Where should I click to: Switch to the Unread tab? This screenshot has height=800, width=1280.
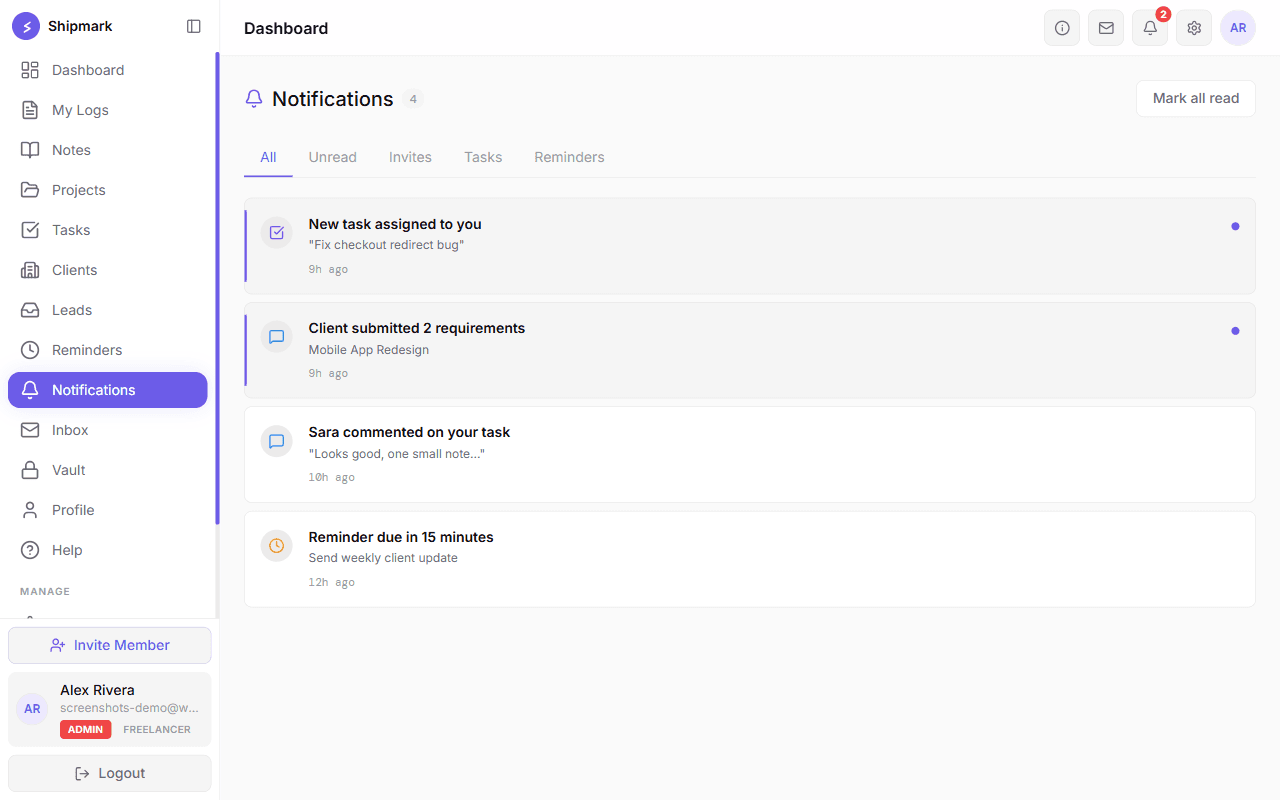coord(333,157)
